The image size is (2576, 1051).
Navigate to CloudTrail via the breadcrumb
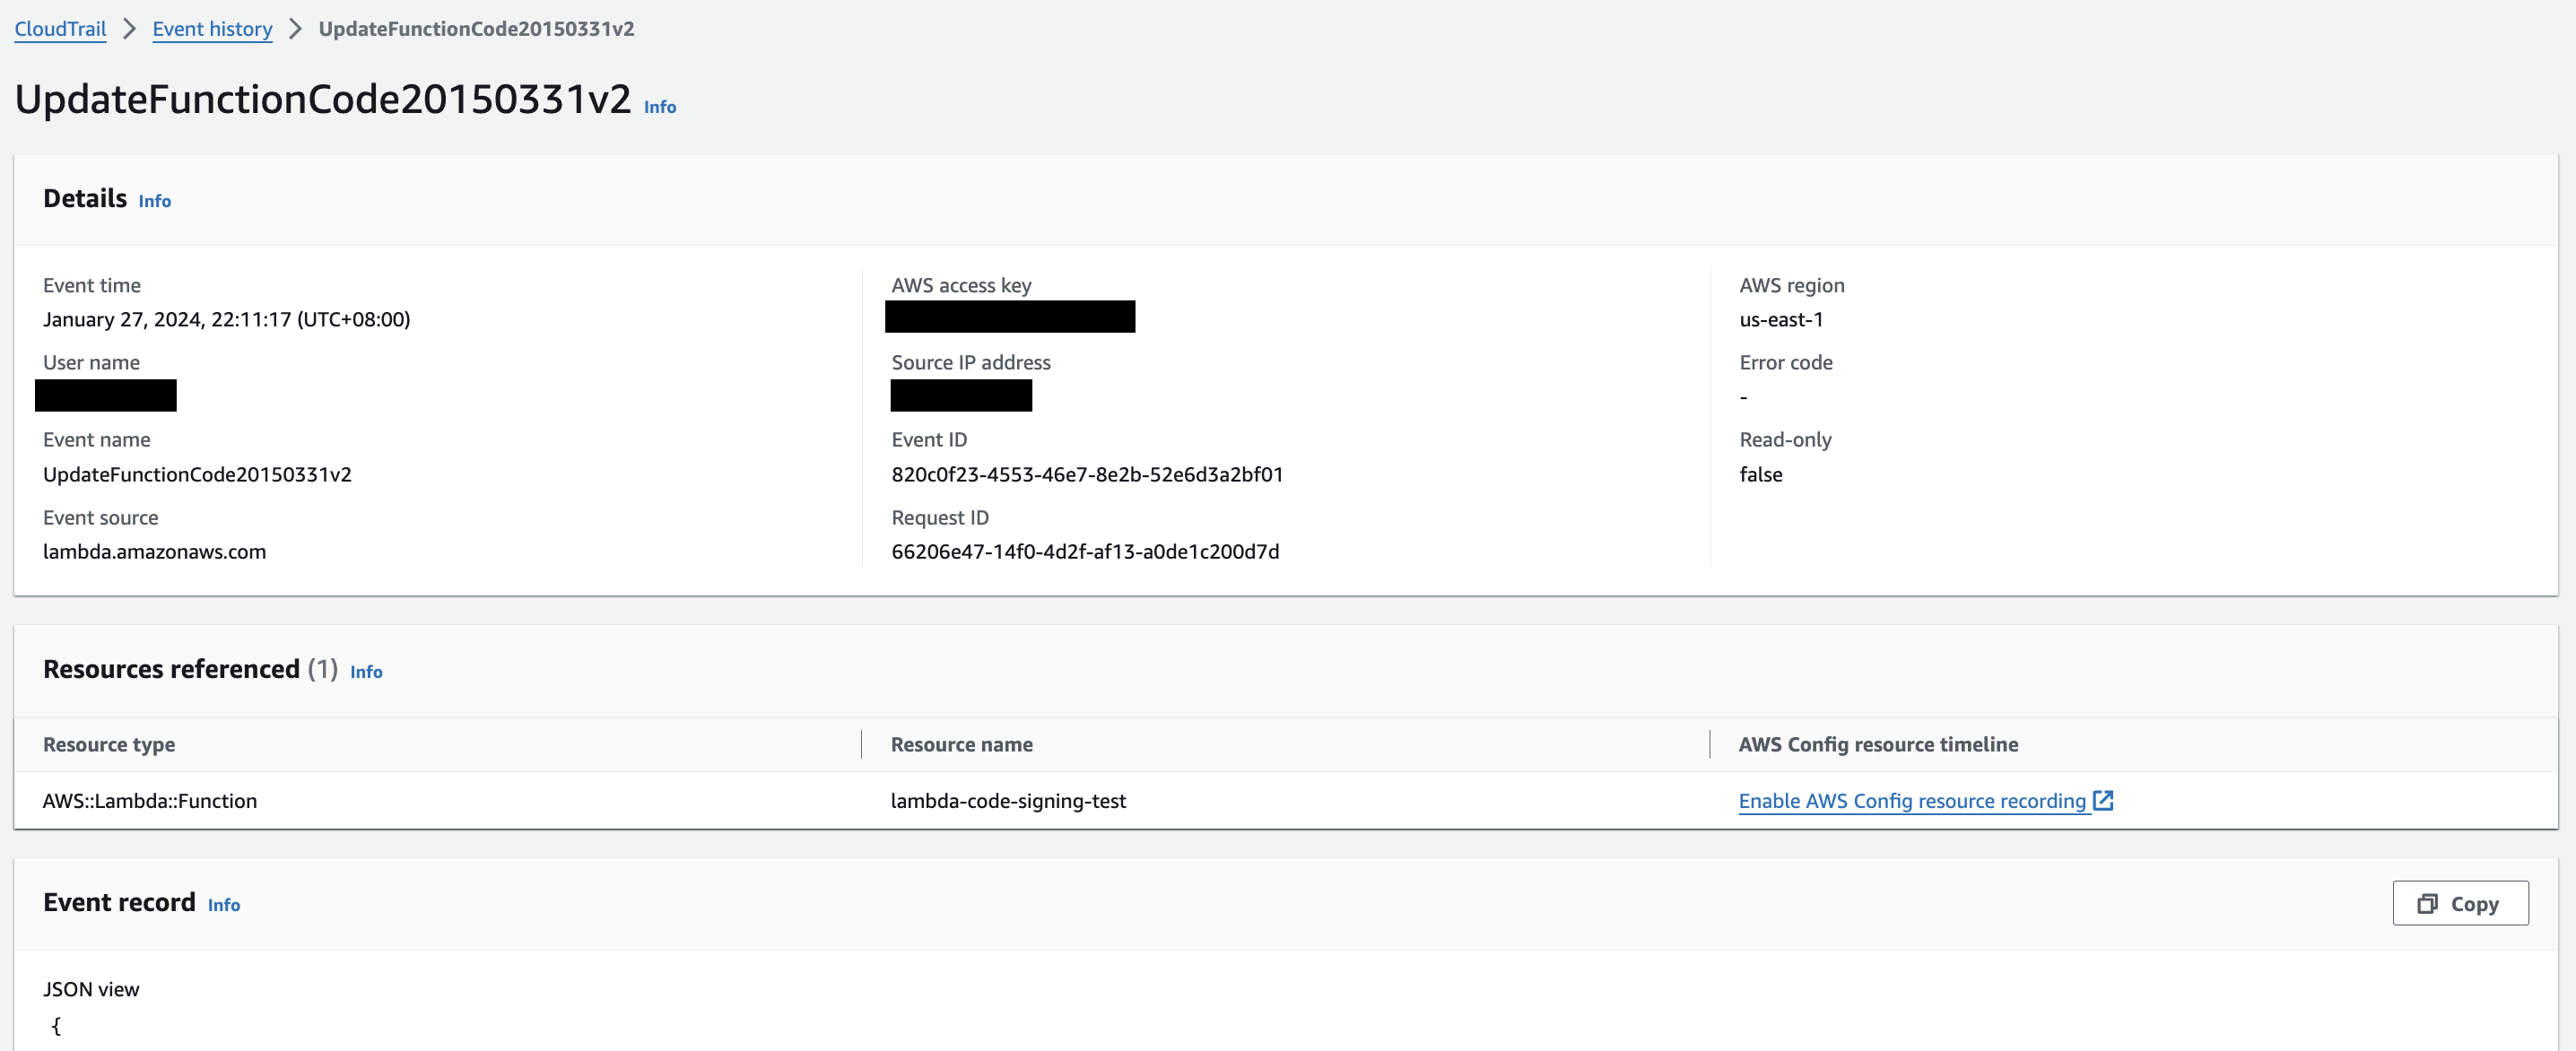60,29
